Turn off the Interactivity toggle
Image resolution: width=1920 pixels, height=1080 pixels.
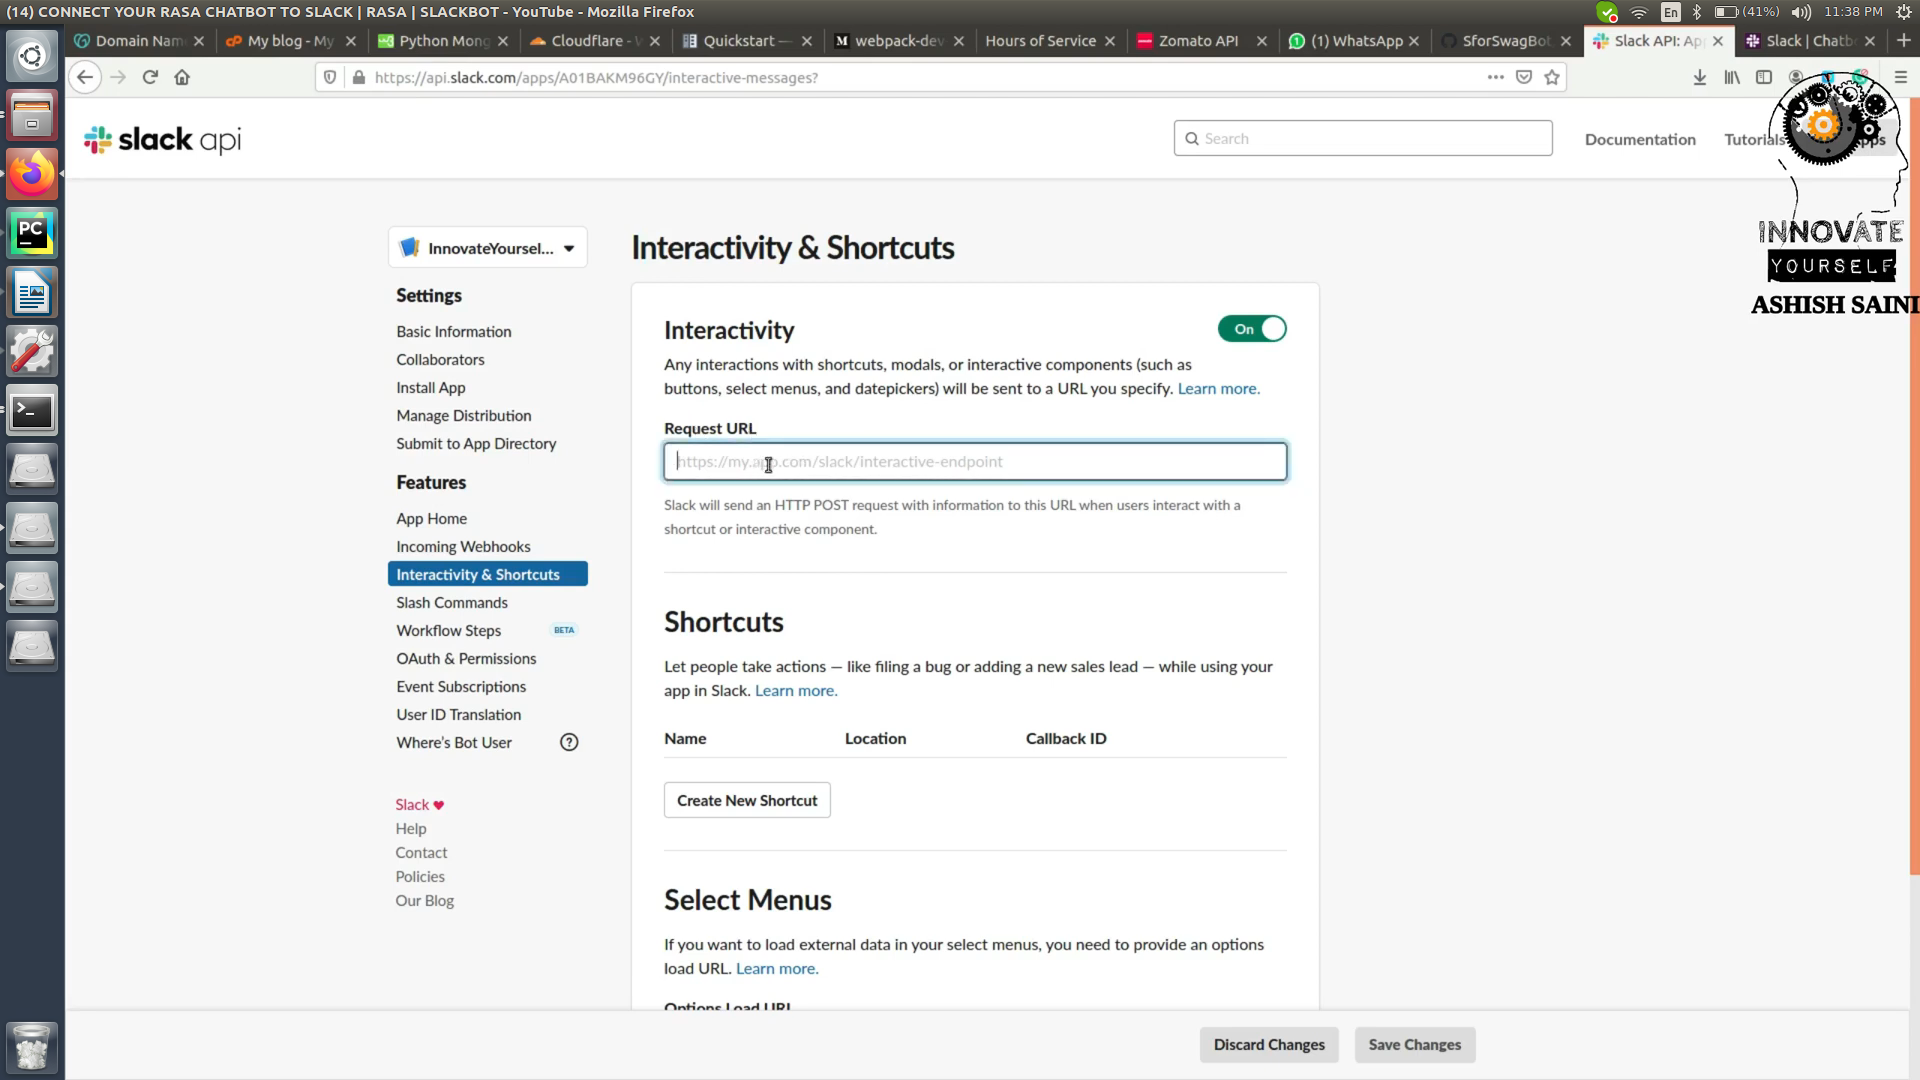(x=1252, y=328)
